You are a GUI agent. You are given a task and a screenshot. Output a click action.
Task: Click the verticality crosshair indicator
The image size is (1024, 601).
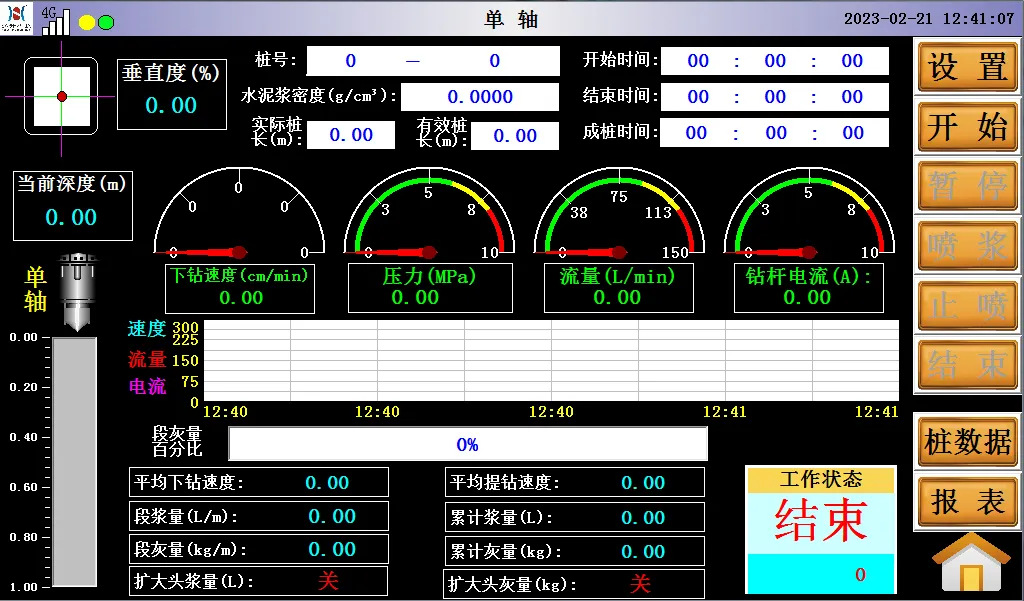pyautogui.click(x=61, y=96)
